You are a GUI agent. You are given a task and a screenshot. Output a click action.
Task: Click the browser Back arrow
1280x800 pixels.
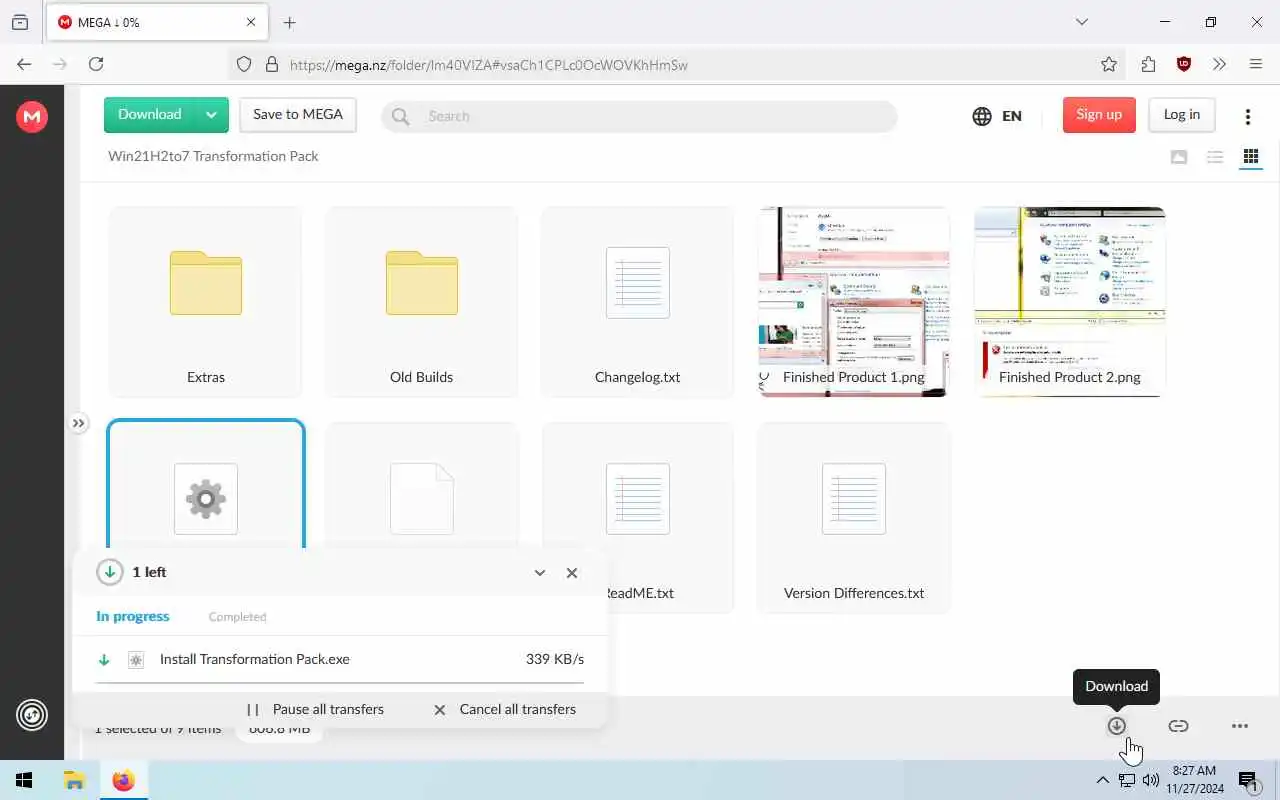tap(24, 64)
